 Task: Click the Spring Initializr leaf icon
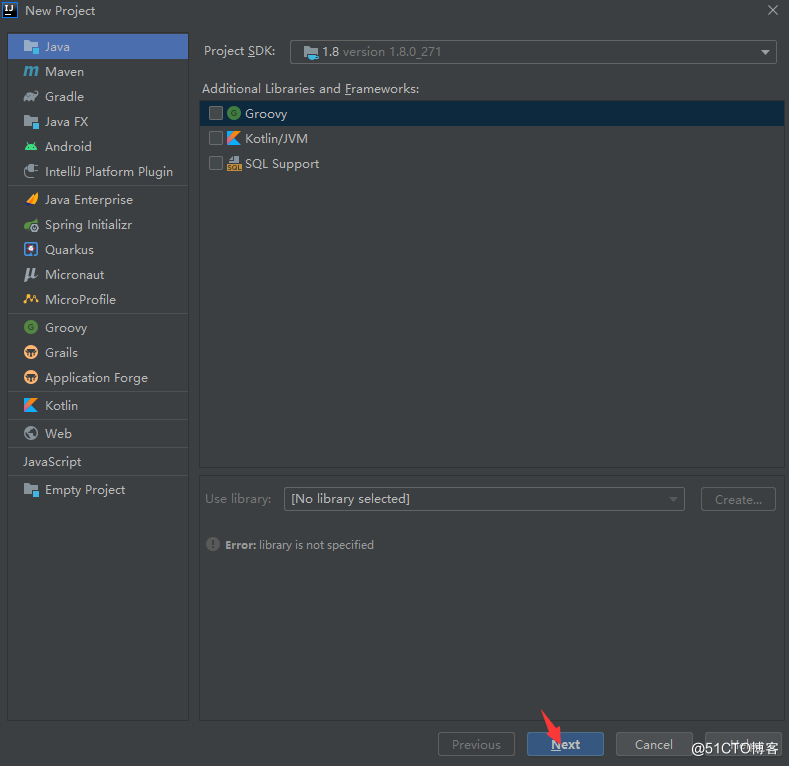pos(31,225)
